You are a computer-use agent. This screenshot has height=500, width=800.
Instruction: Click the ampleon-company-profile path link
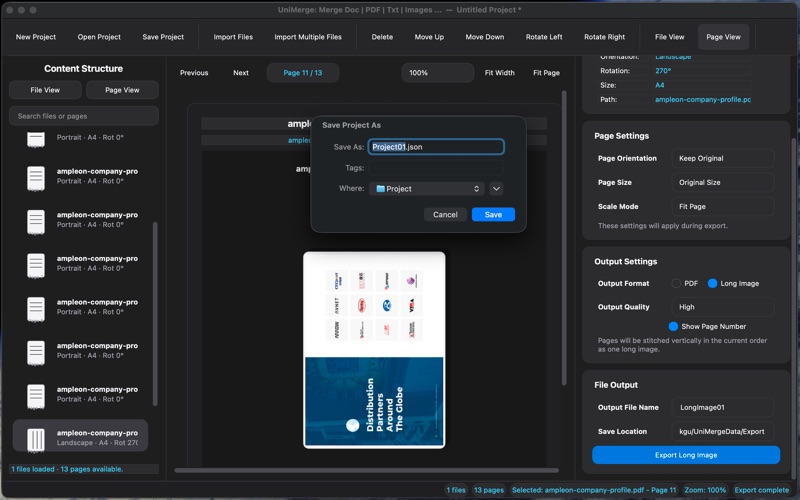click(x=703, y=99)
